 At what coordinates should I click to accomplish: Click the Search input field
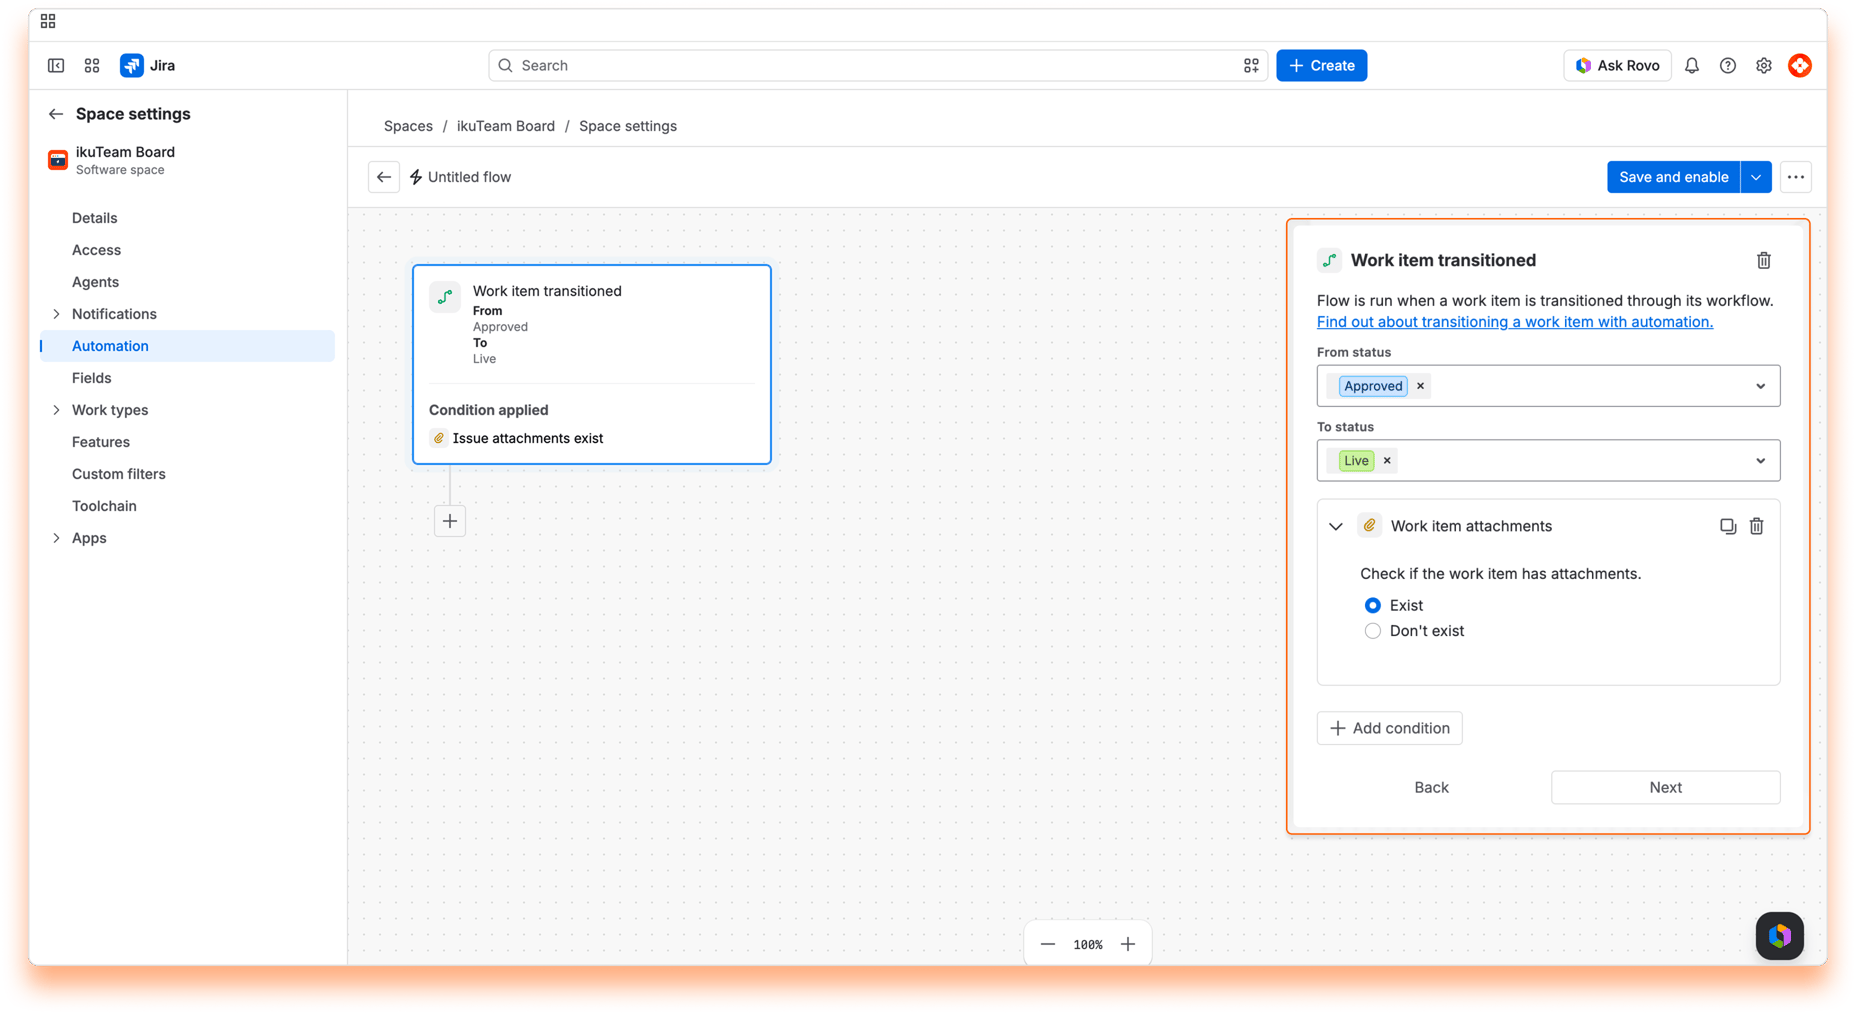tap(878, 66)
